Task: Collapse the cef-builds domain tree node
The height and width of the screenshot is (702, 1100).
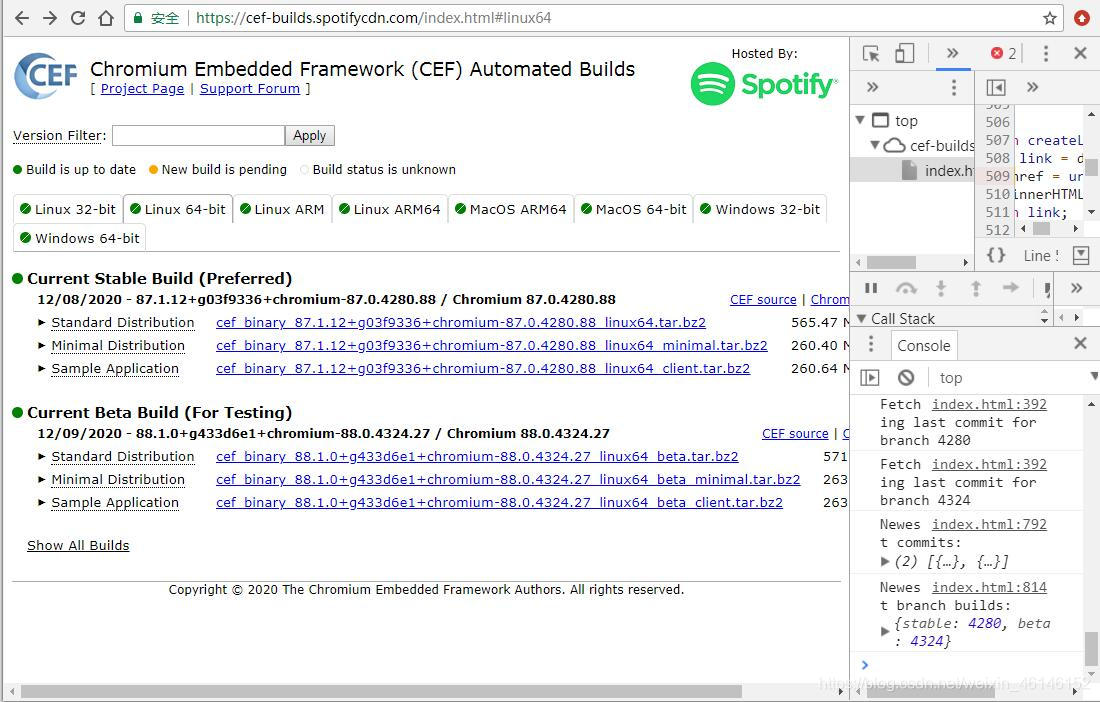Action: (x=875, y=145)
